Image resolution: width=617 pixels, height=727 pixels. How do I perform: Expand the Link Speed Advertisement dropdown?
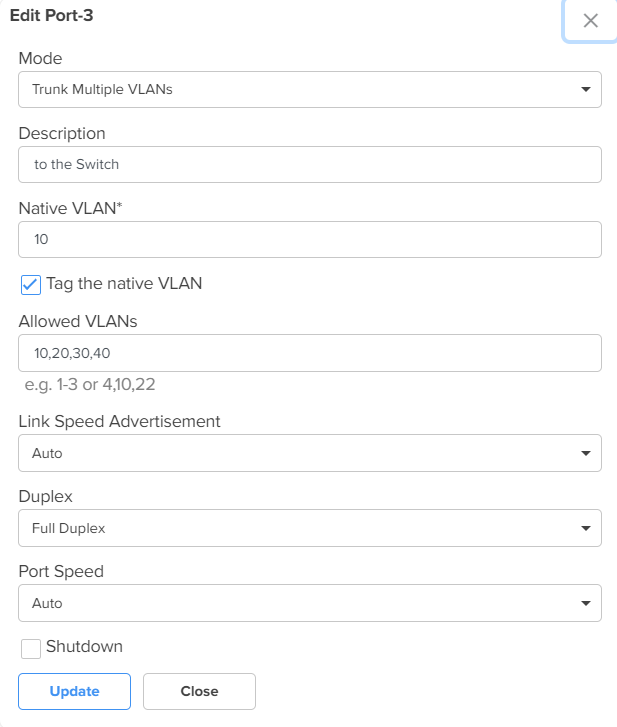(310, 453)
